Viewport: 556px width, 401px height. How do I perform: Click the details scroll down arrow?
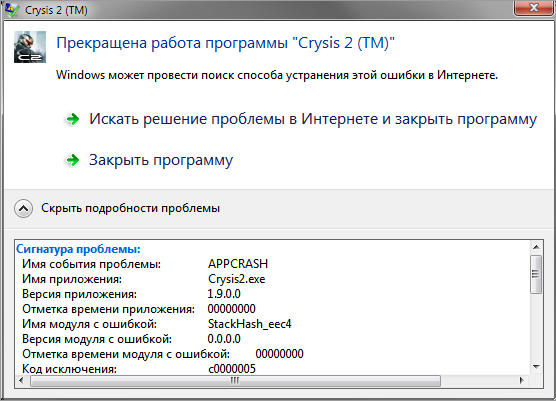click(536, 367)
